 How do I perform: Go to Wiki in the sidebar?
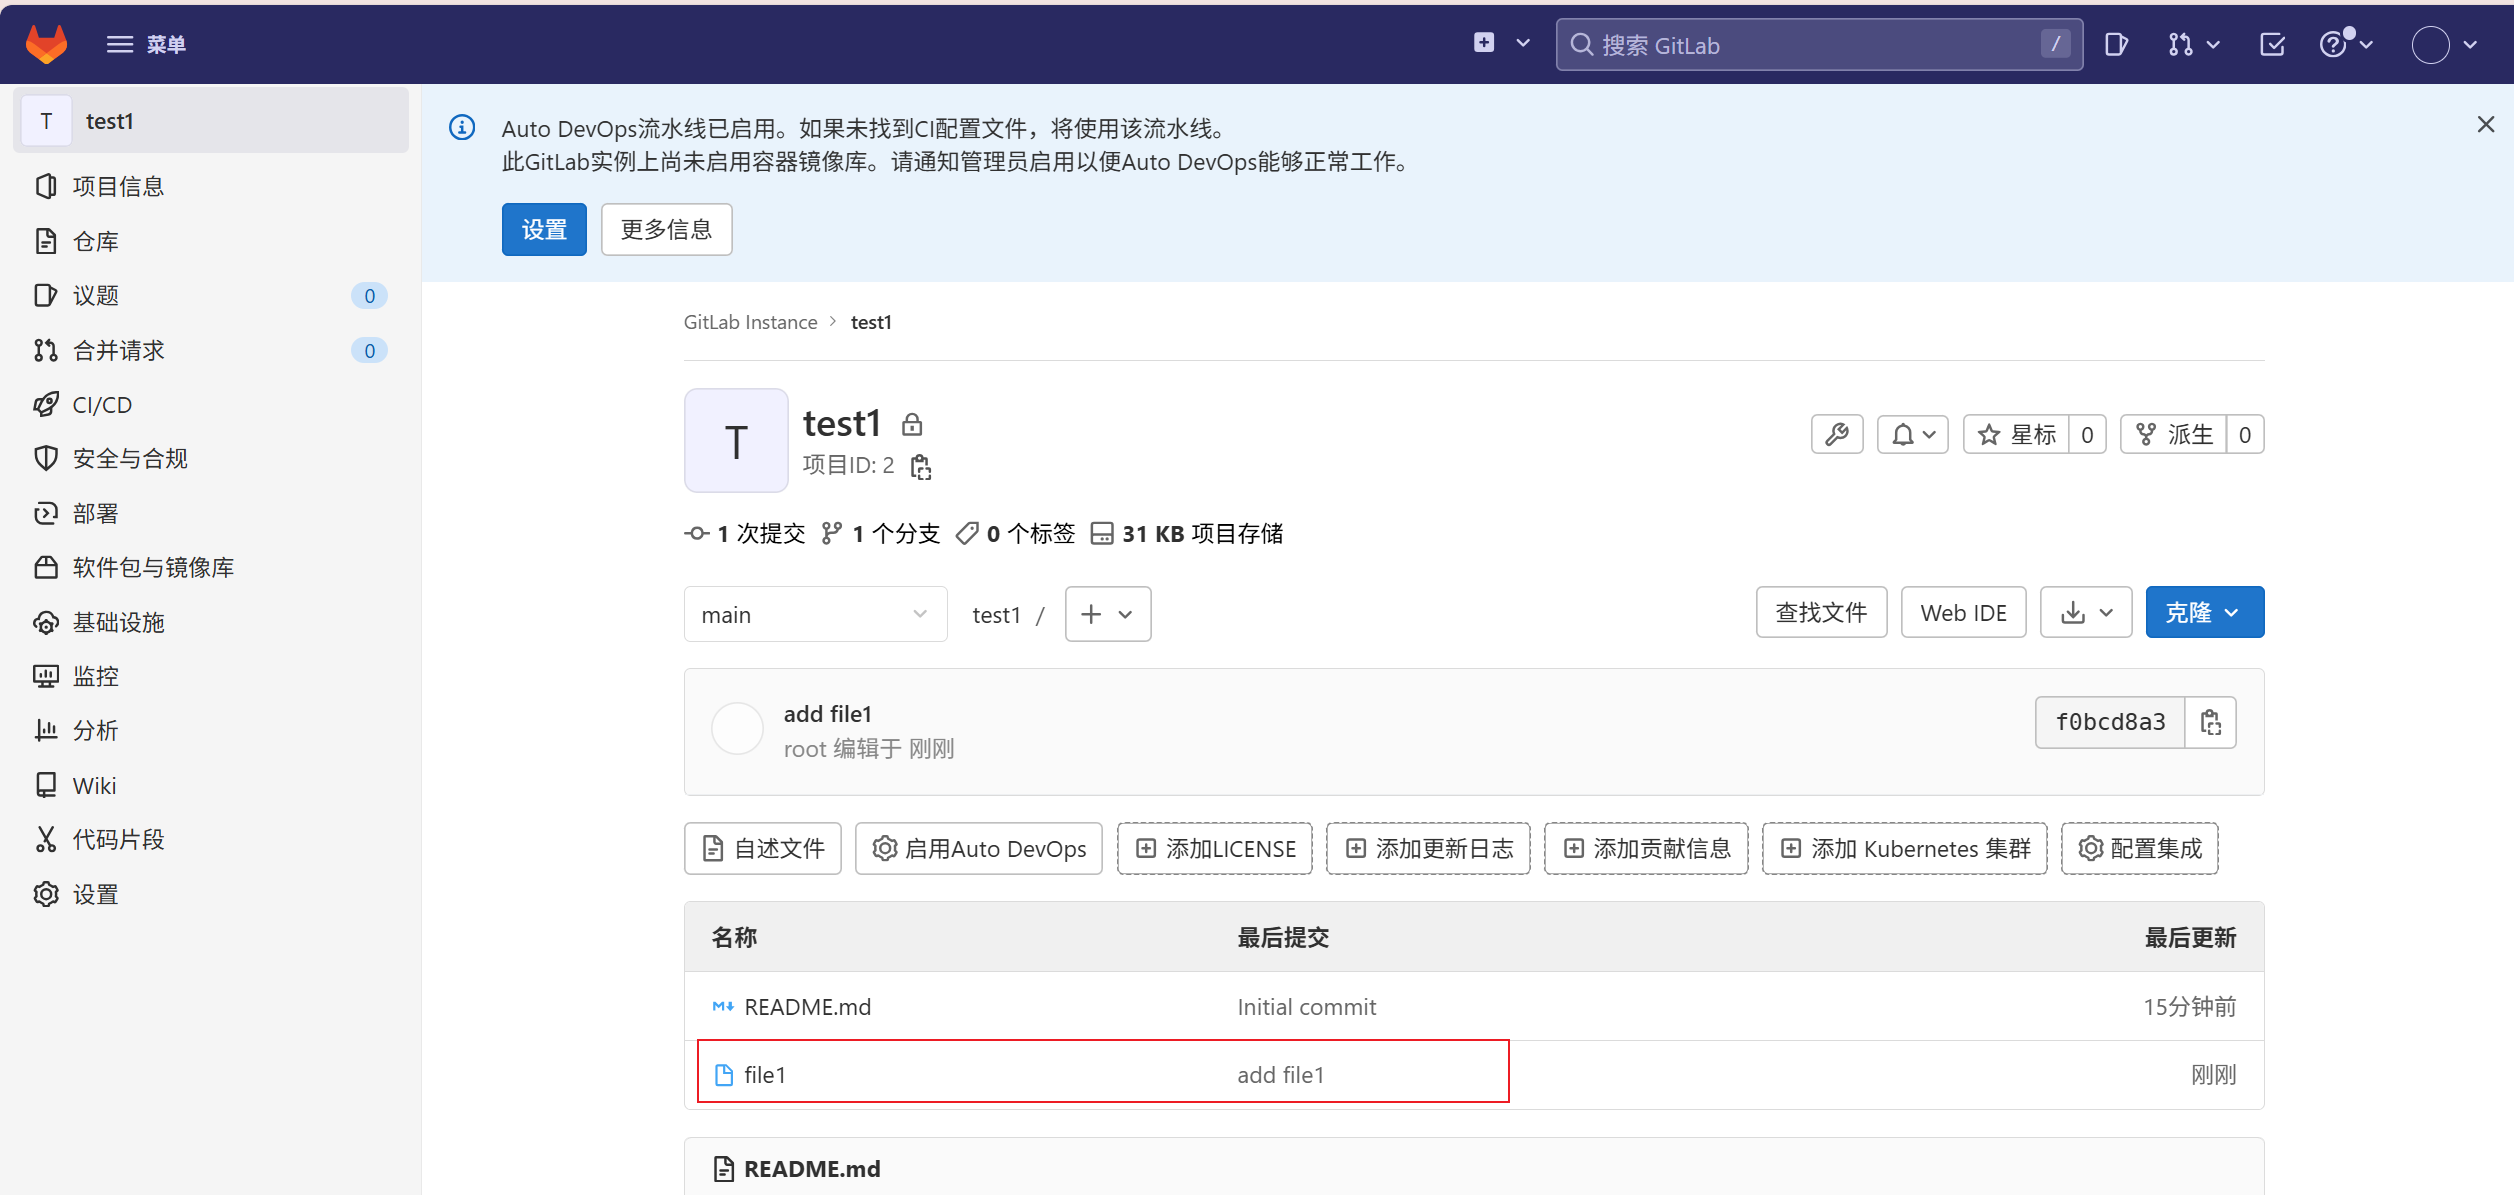tap(94, 786)
